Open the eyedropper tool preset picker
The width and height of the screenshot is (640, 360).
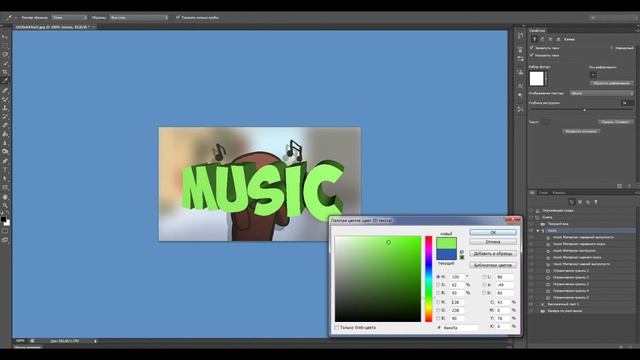click(16, 18)
